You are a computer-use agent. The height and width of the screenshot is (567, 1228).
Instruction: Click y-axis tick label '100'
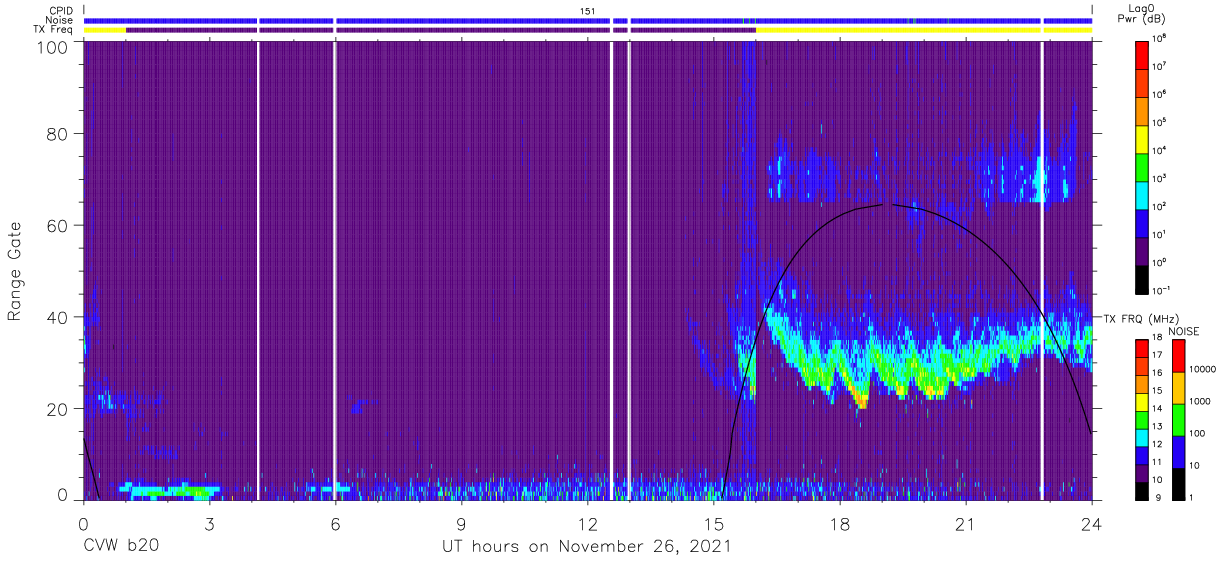tap(53, 47)
